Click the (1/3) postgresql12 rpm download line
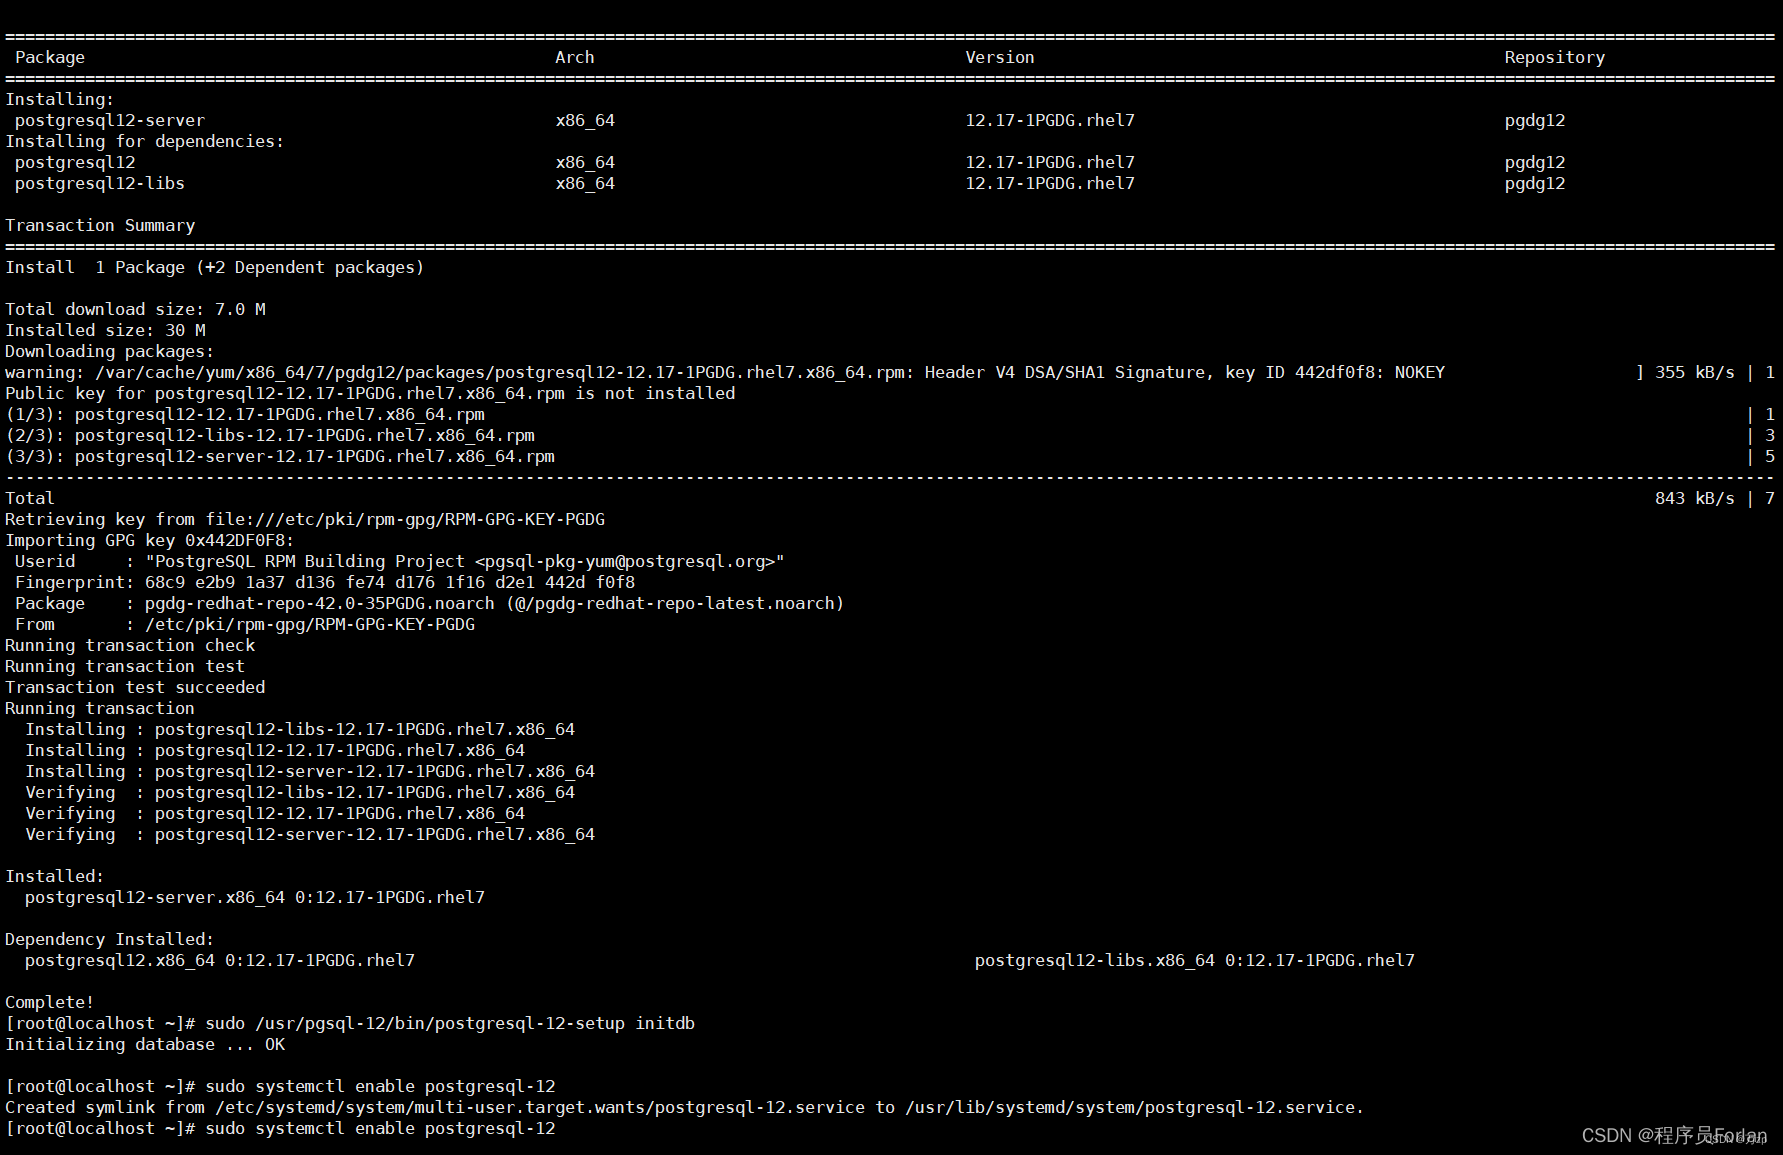The height and width of the screenshot is (1155, 1783). tap(245, 414)
